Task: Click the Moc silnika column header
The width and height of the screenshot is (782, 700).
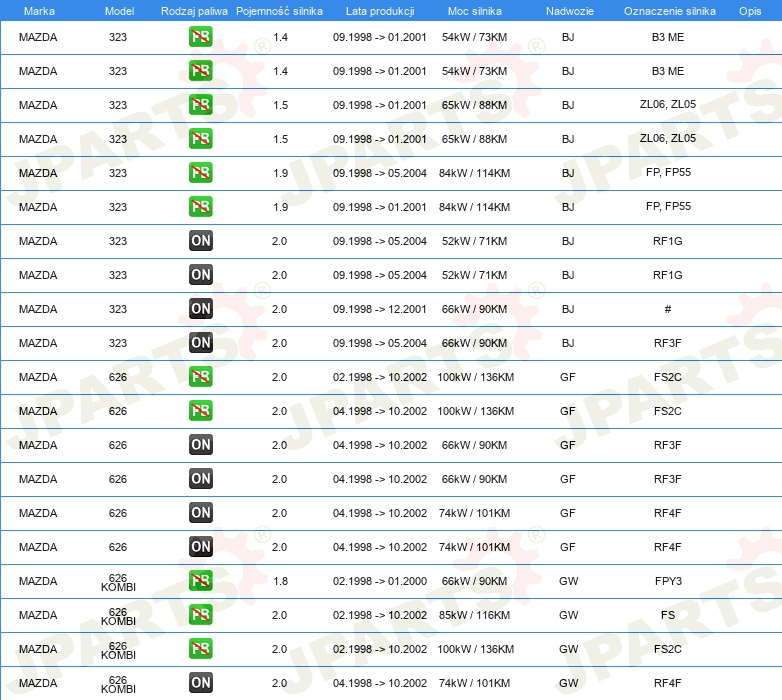Action: (475, 11)
